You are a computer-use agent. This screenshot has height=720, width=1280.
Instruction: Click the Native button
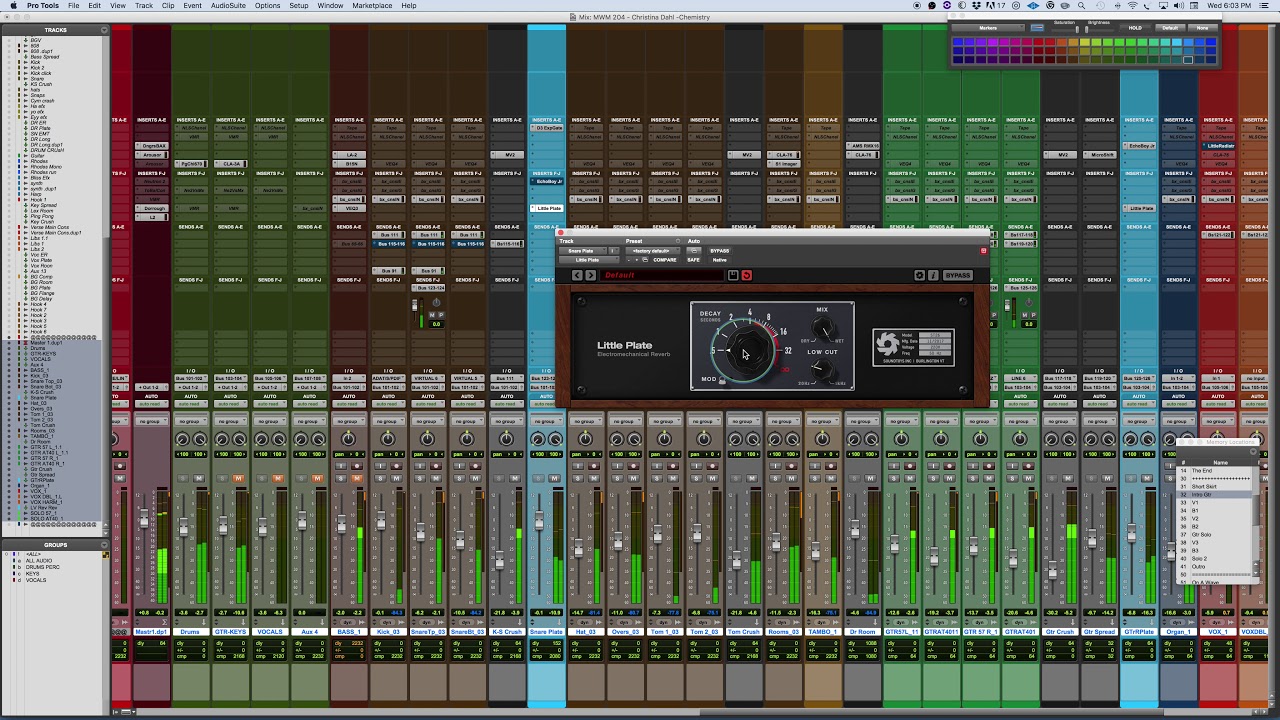pyautogui.click(x=720, y=260)
